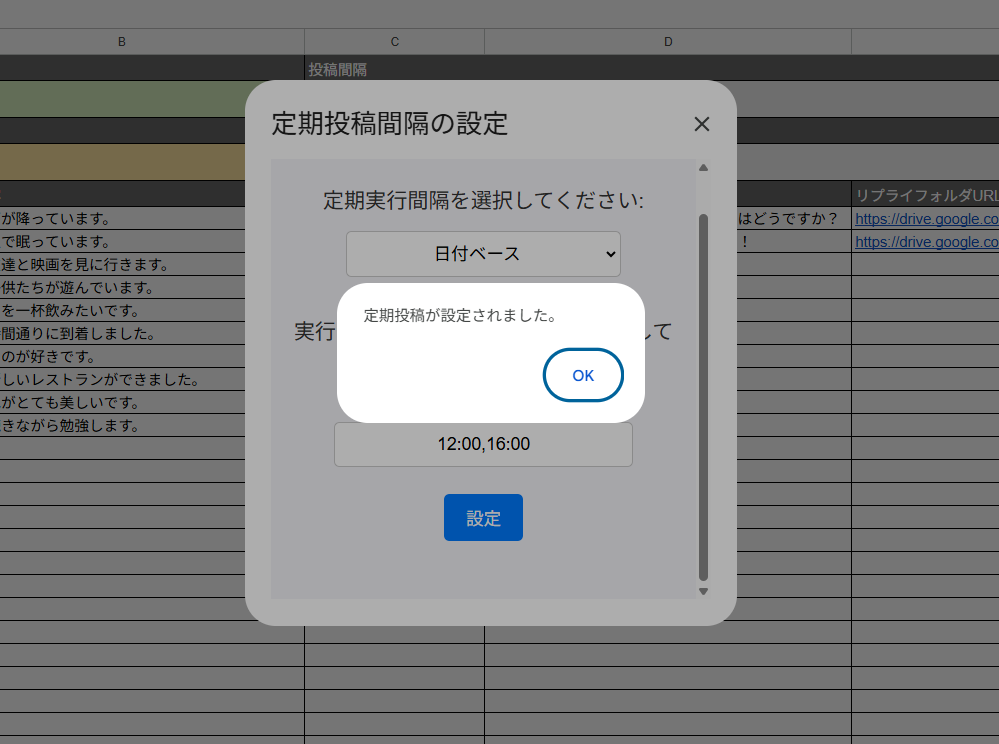This screenshot has height=744, width=999.
Task: Click the cell reading はどうですか？
Action: pos(788,218)
